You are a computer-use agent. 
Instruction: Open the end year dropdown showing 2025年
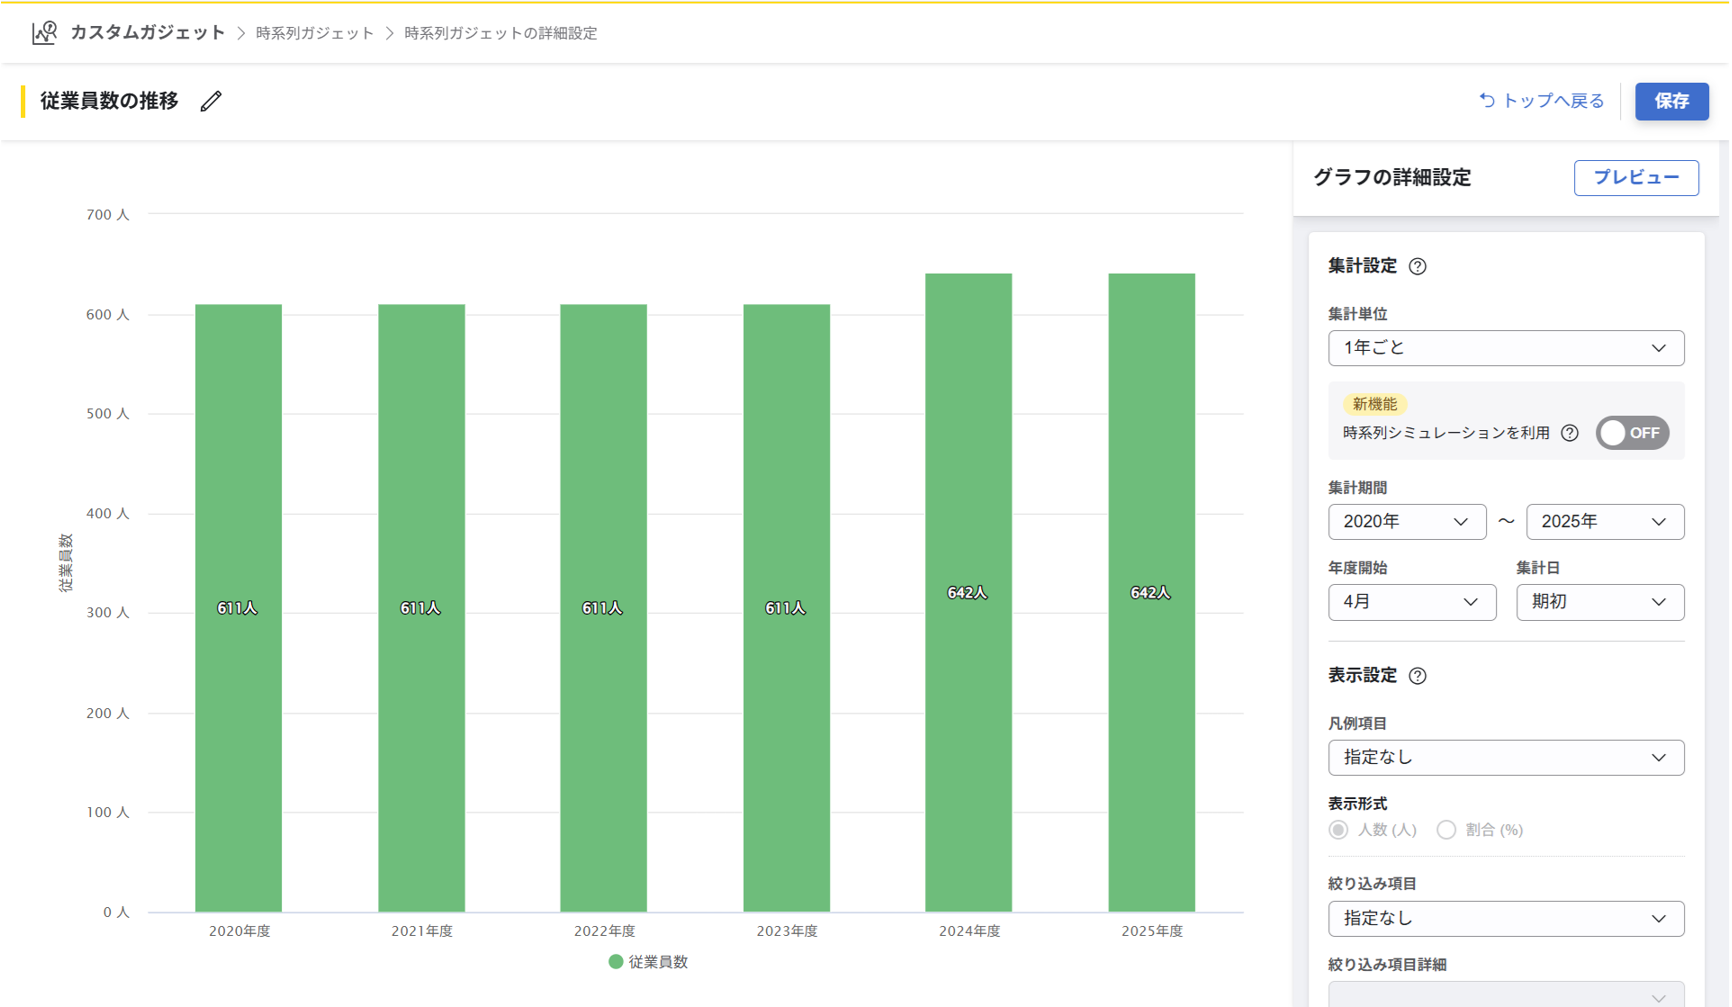[x=1604, y=522]
